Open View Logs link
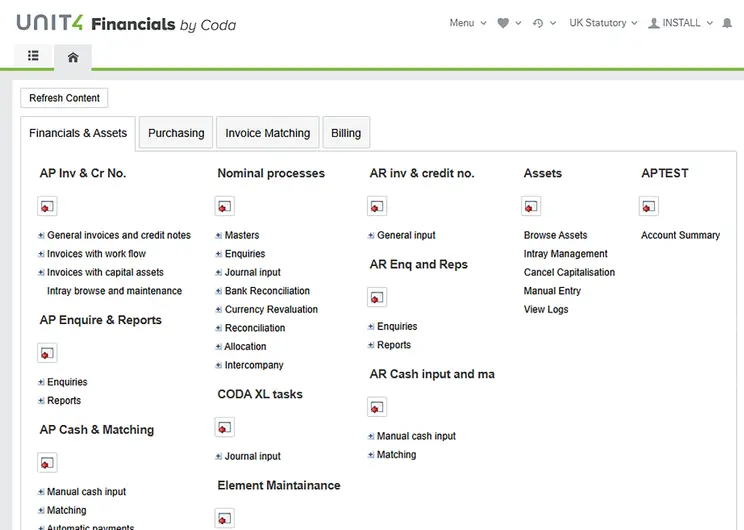Viewport: 744px width, 530px height. 546,309
